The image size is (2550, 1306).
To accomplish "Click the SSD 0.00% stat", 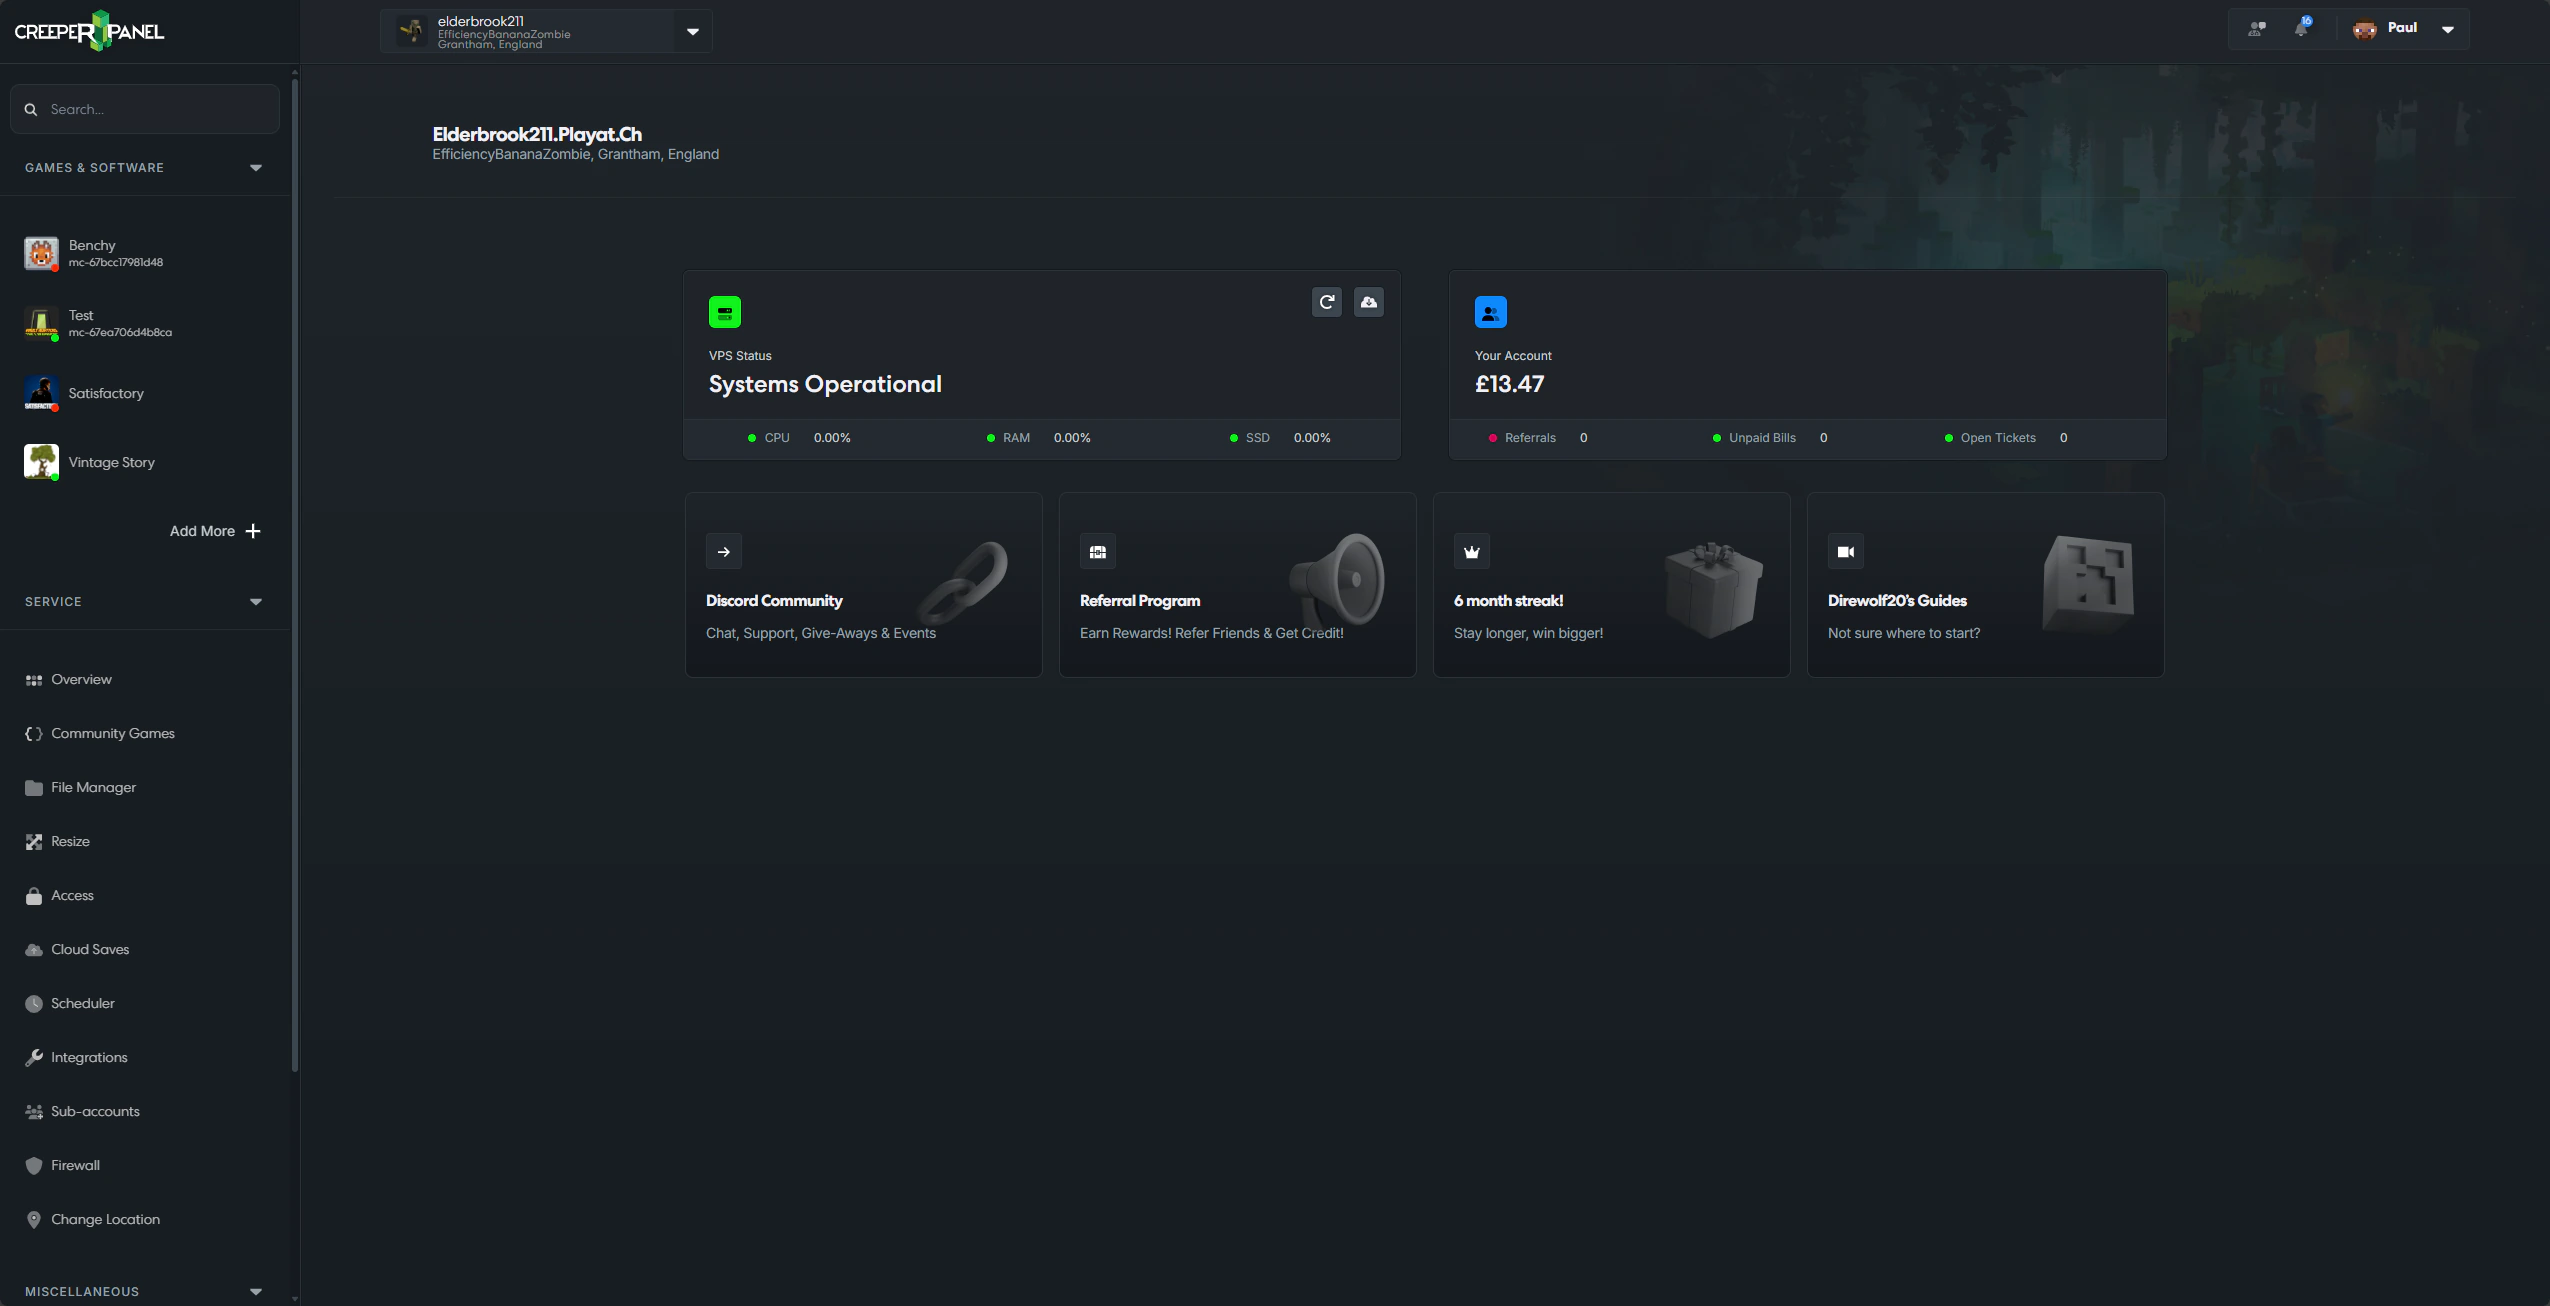I will pyautogui.click(x=1280, y=438).
